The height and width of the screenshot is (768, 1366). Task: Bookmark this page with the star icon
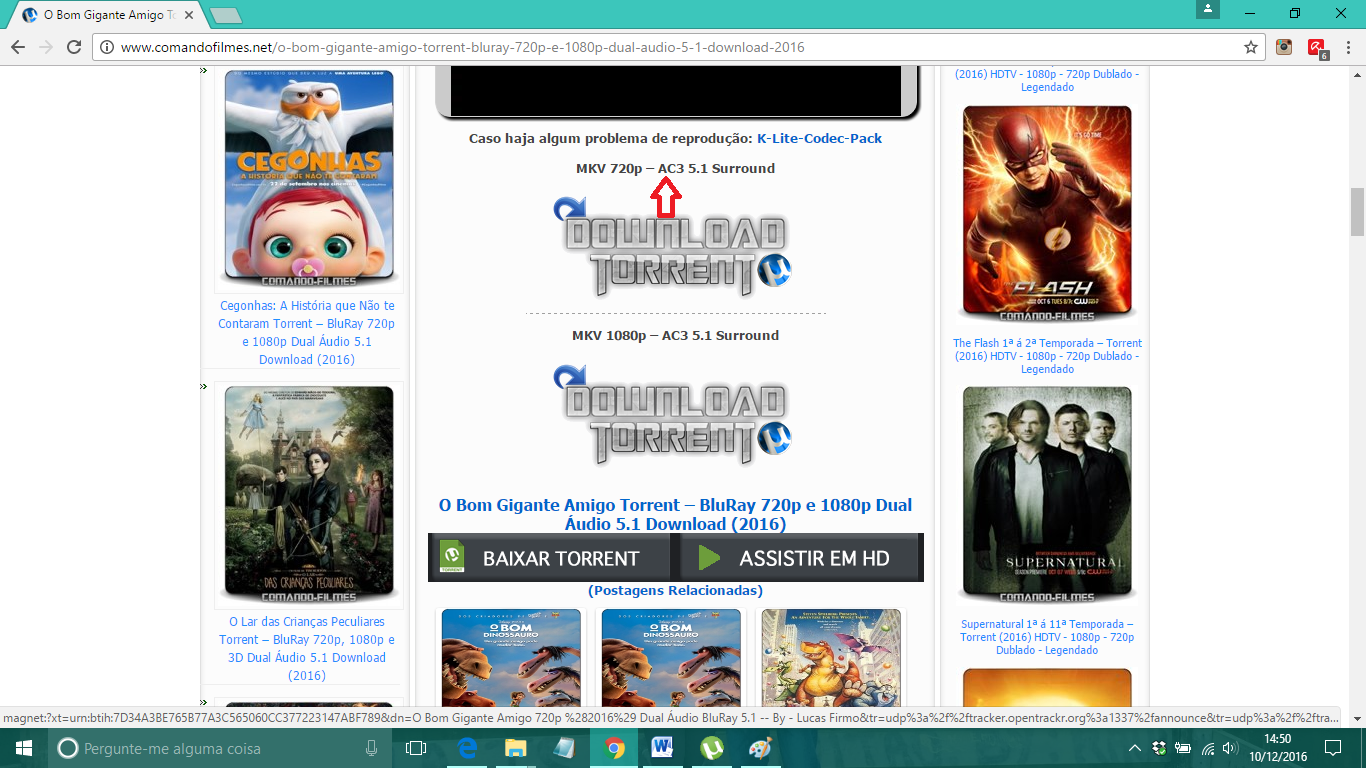(1252, 46)
